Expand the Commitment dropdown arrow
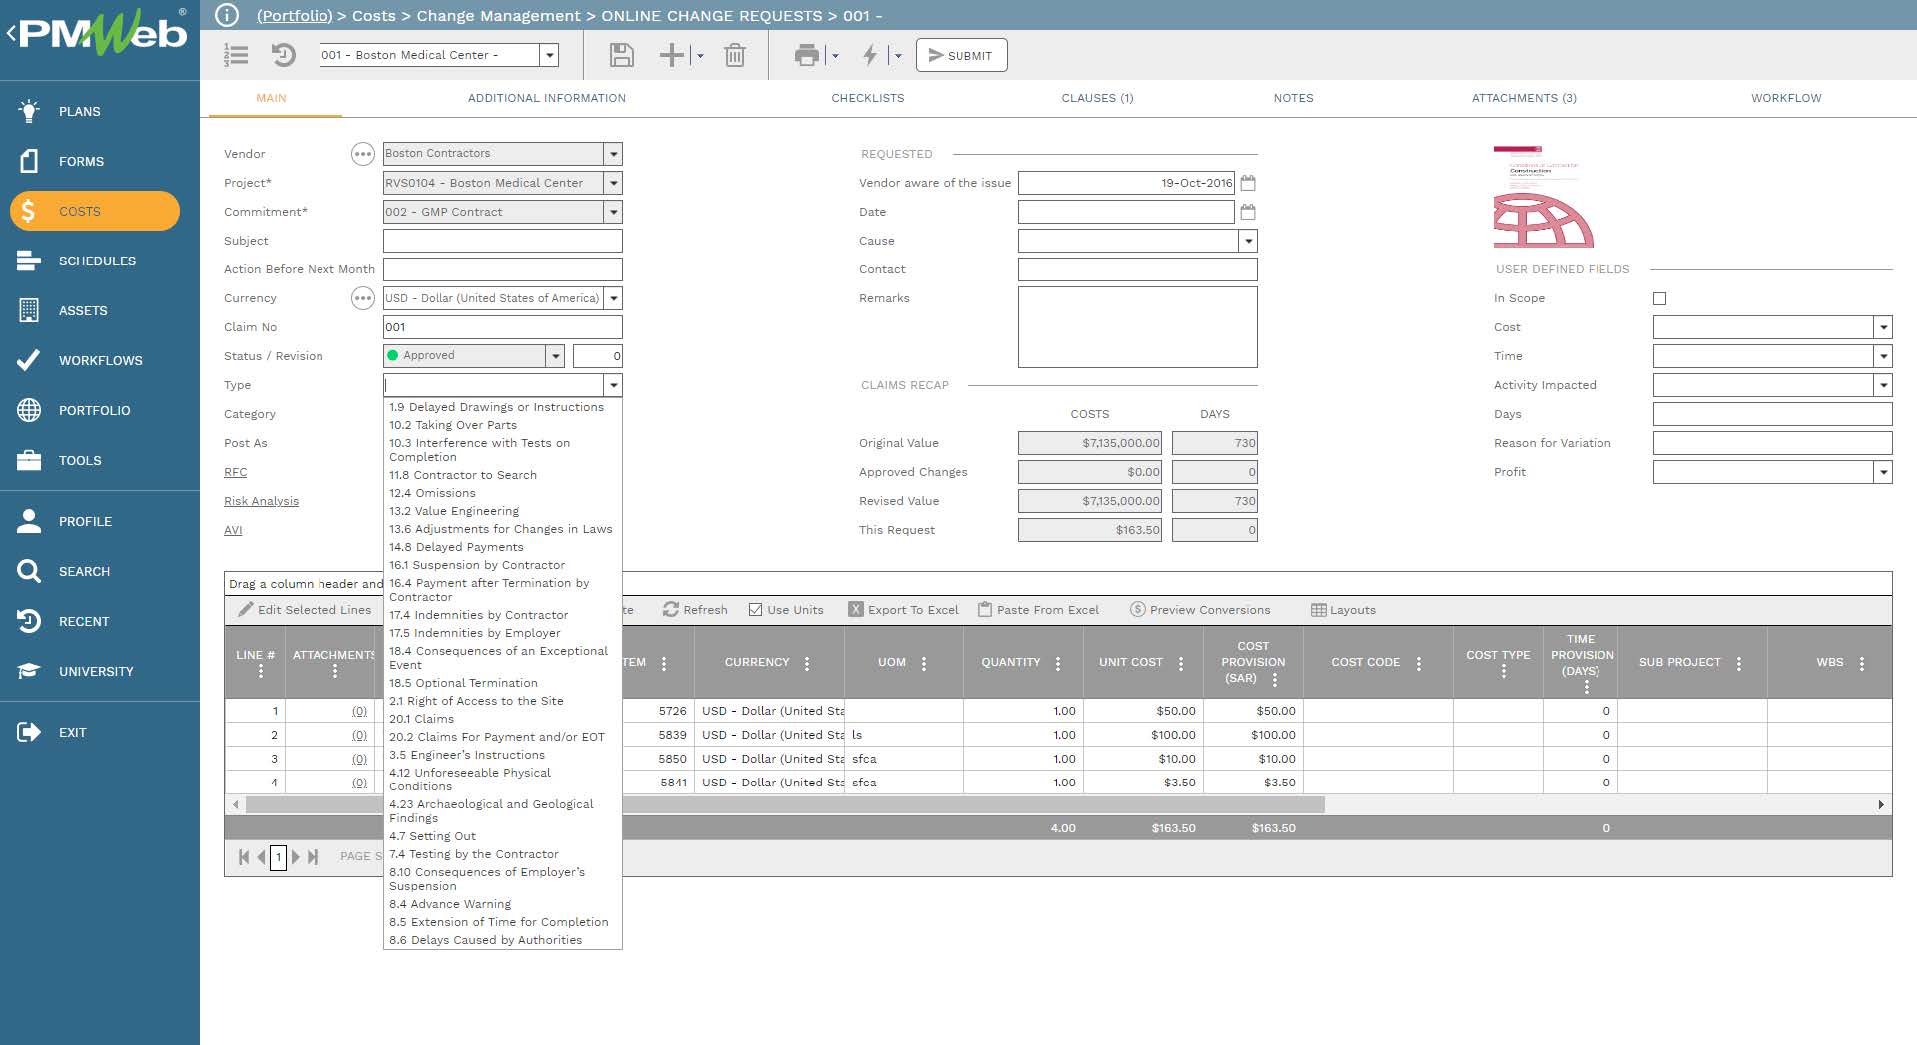Viewport: 1917px width, 1045px height. (x=613, y=212)
